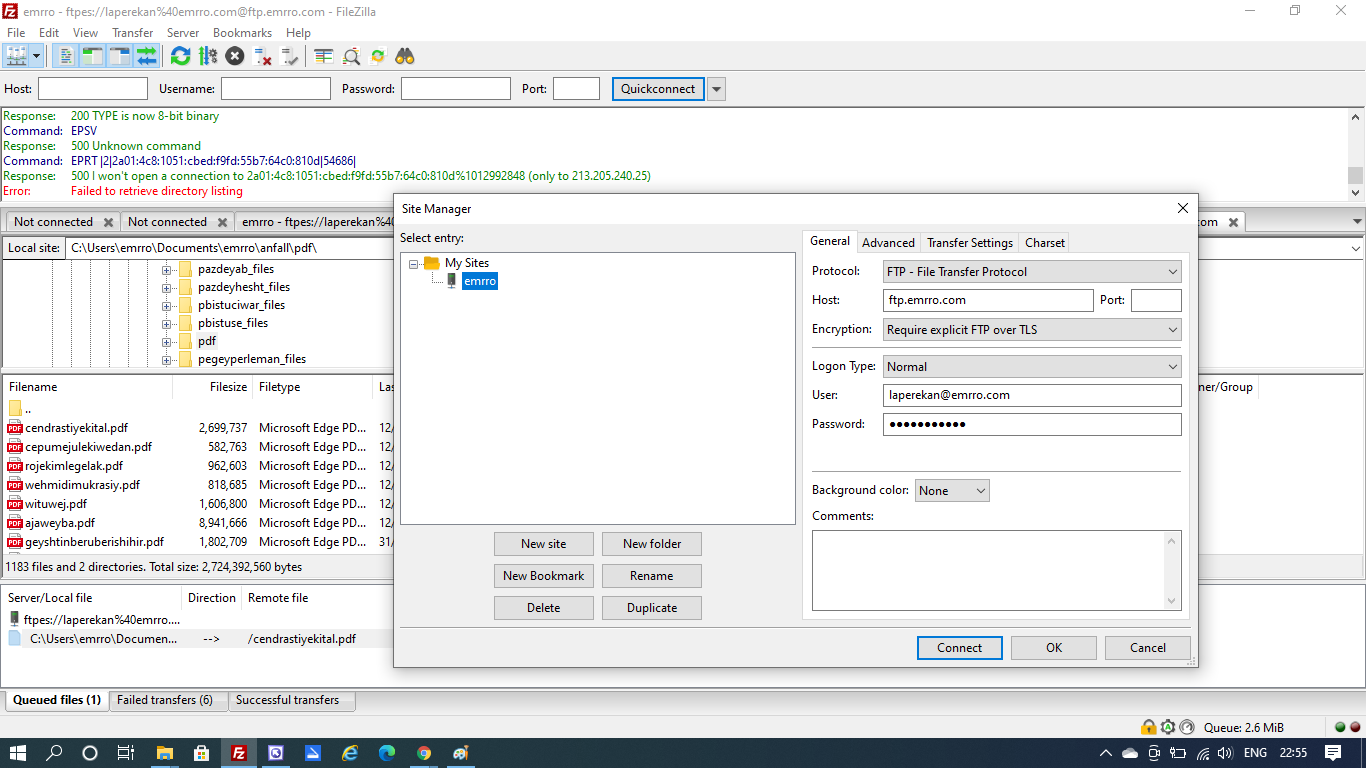The image size is (1366, 768).
Task: Refresh file and folder lists
Action: coord(180,56)
